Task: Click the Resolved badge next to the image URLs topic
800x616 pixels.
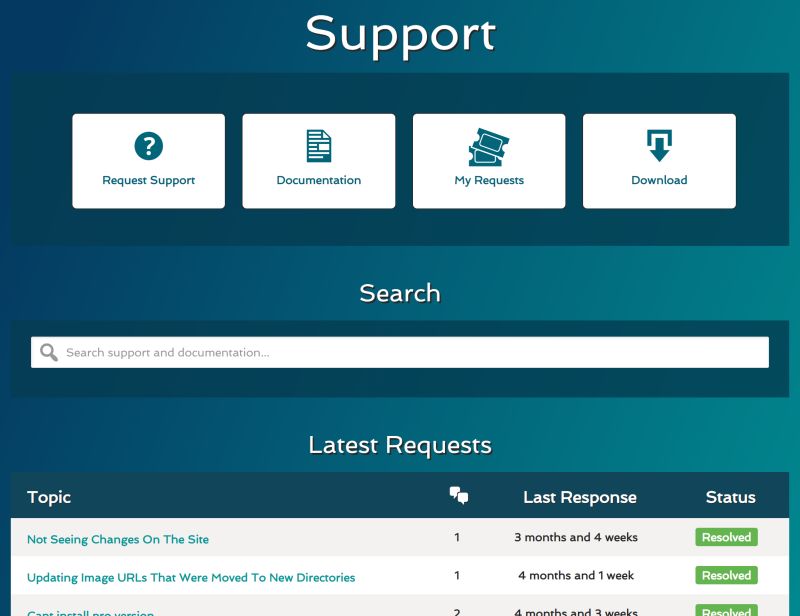Action: 725,575
